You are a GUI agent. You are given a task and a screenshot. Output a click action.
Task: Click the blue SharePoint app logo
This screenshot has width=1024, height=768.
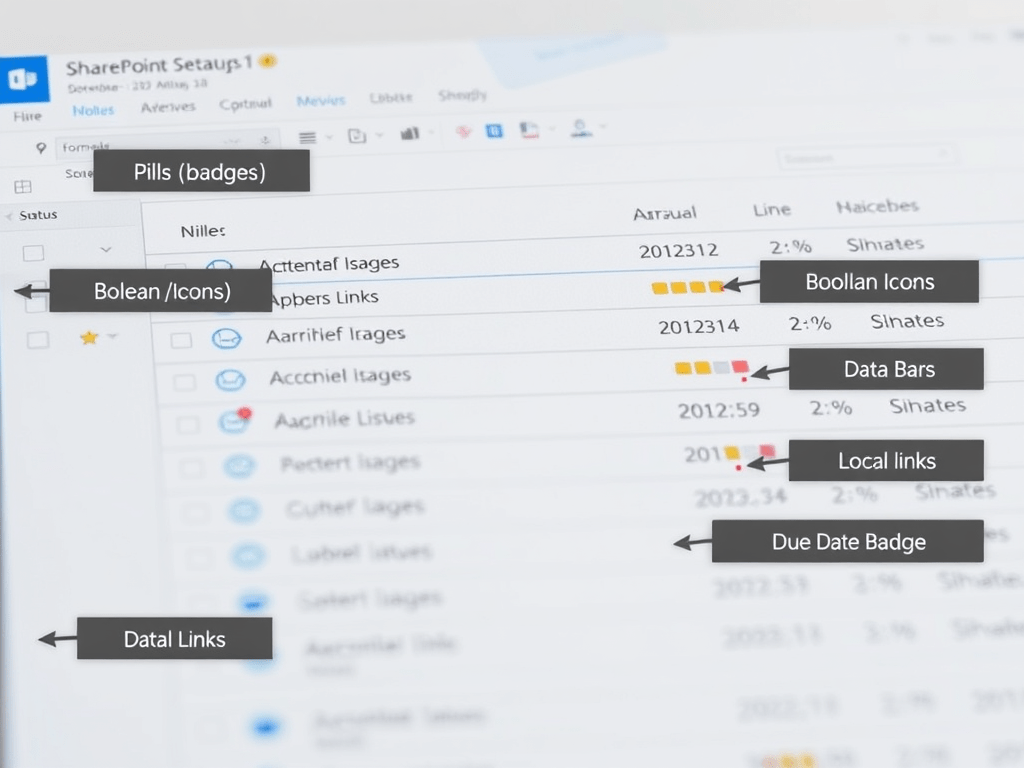pos(24,80)
